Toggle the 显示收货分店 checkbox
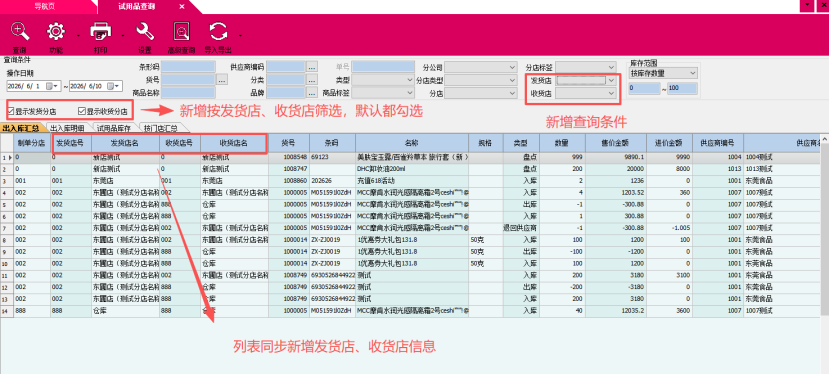 (x=81, y=111)
